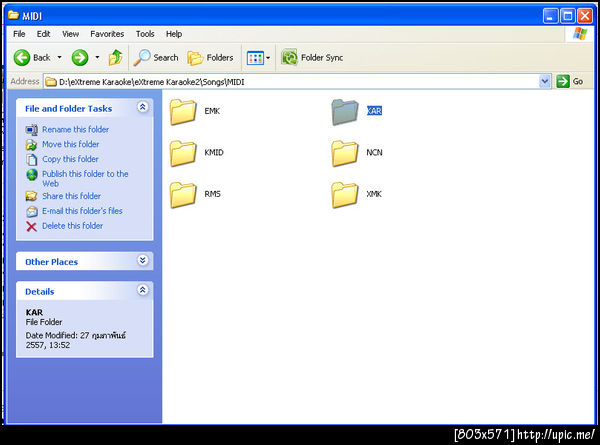The image size is (600, 445).
Task: Open the Tools menu
Action: pyautogui.click(x=145, y=34)
